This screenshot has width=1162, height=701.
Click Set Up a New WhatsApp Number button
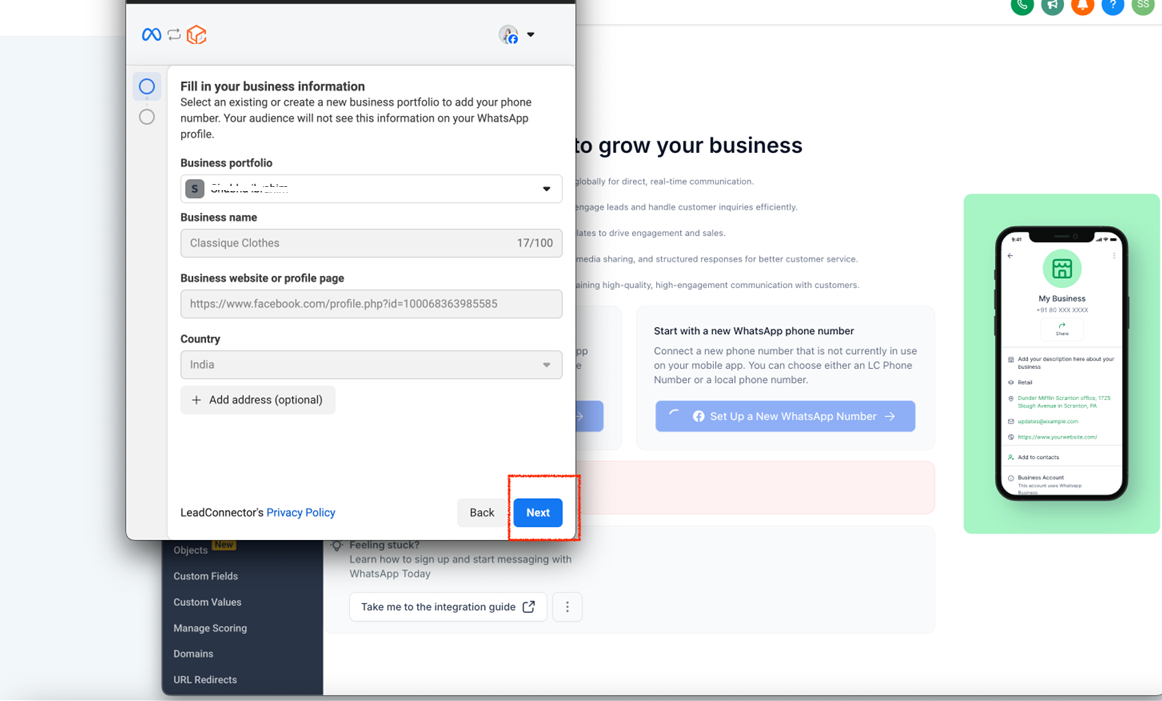[786, 416]
